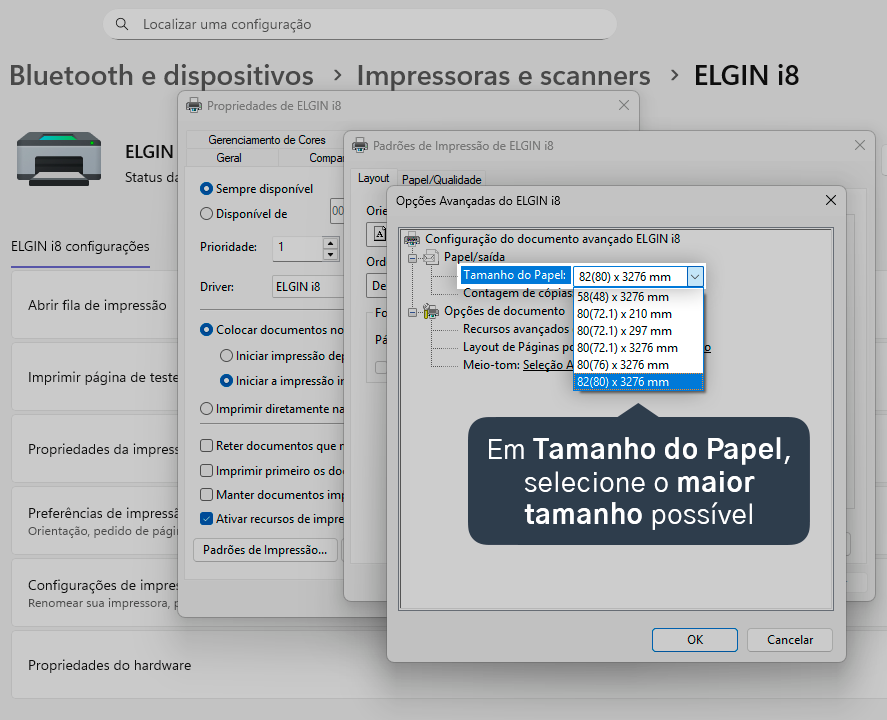Select the Tamanho do Papel label
This screenshot has height=720, width=887.
tap(514, 275)
